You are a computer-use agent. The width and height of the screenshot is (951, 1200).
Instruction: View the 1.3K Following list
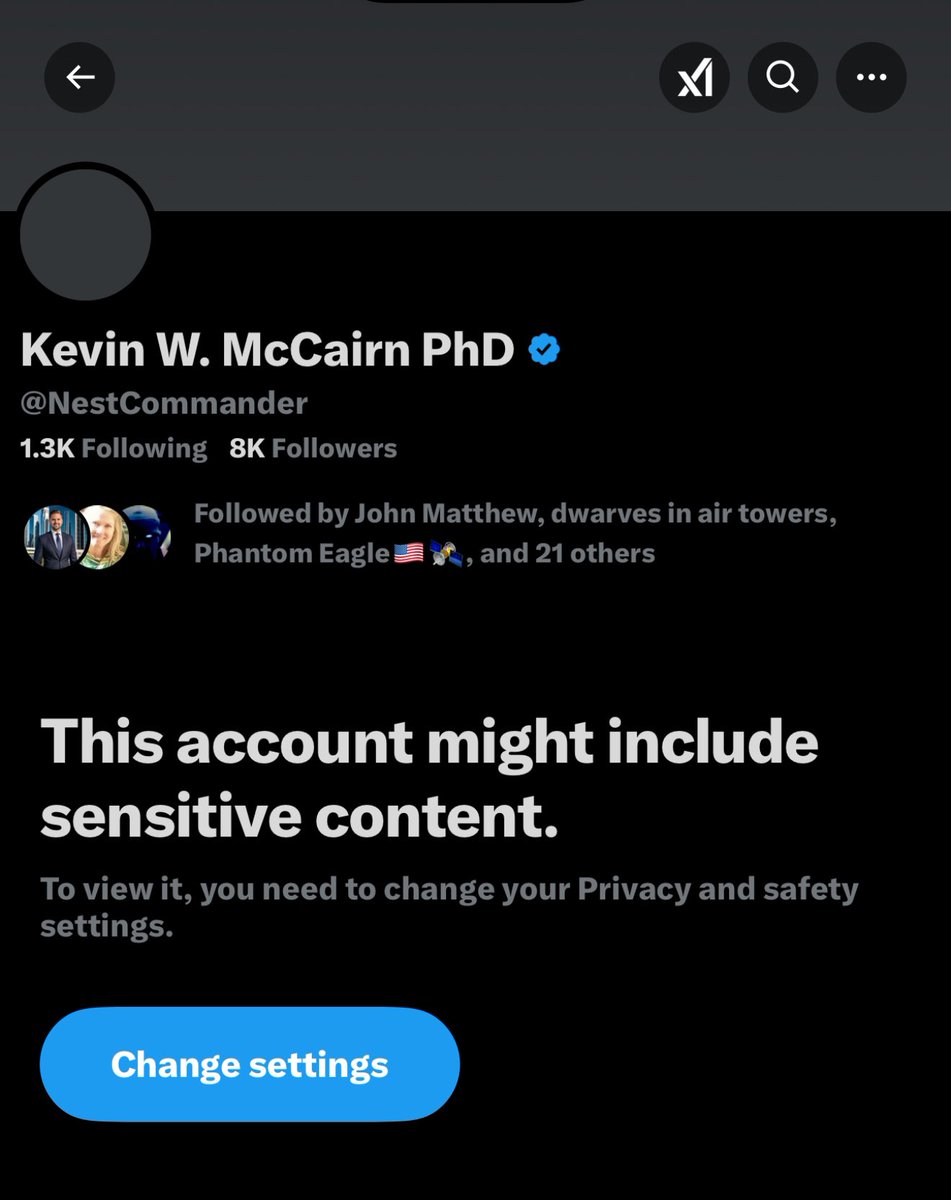[113, 449]
